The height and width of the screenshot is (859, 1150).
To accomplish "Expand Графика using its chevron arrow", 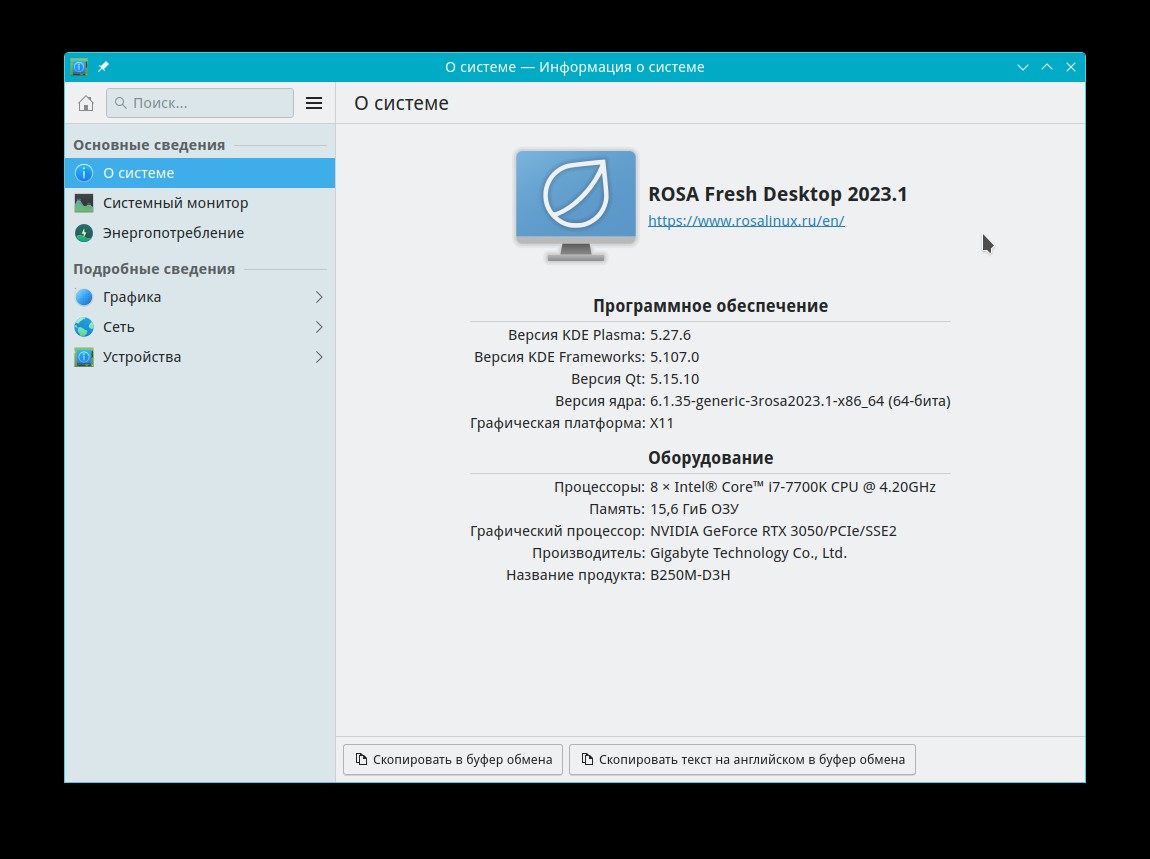I will 319,297.
